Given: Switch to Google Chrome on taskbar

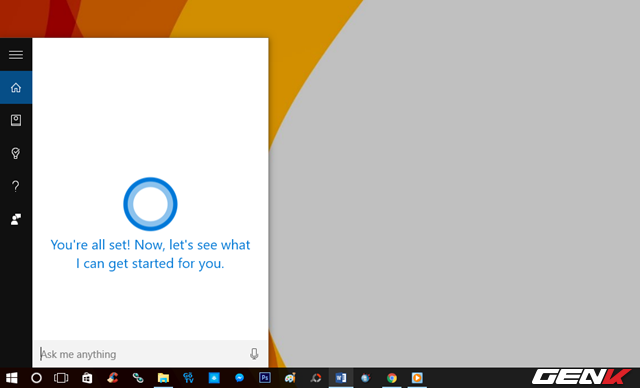Looking at the screenshot, I should tap(392, 378).
